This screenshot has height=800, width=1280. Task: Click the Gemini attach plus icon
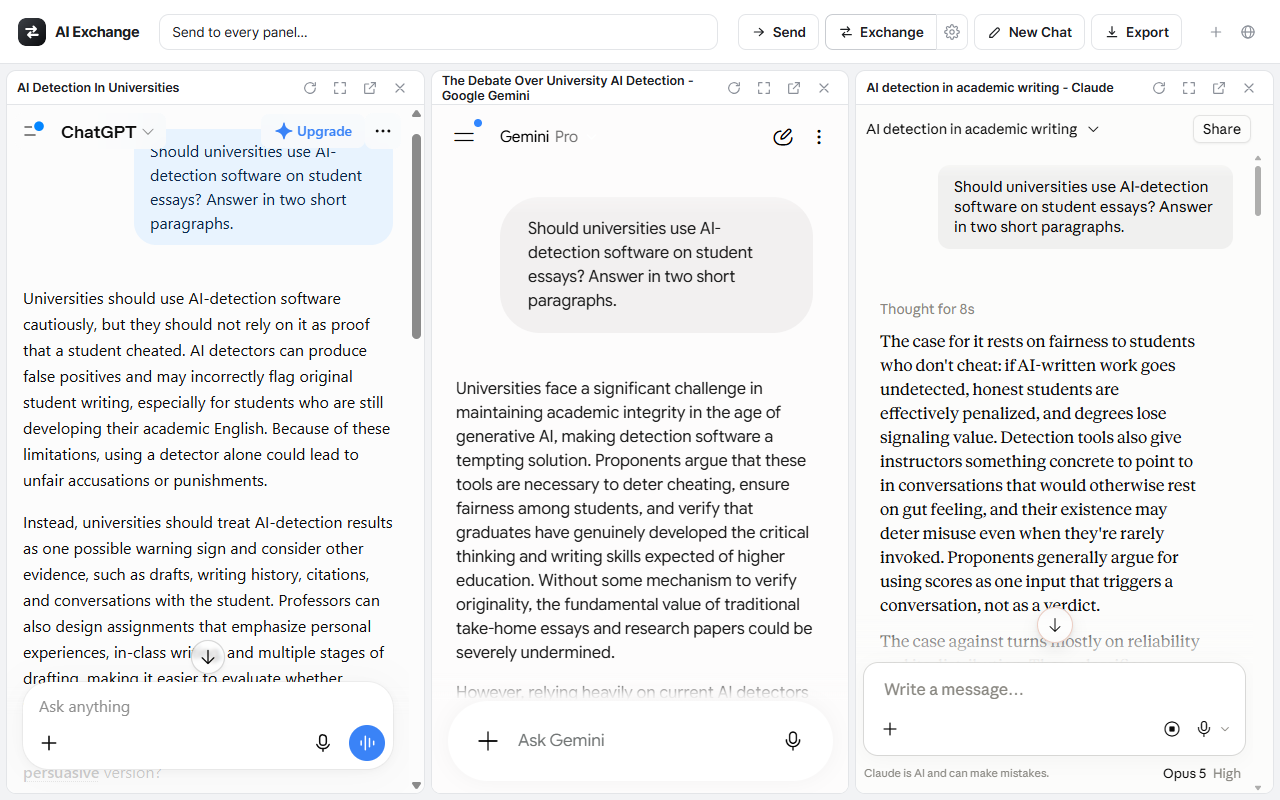click(x=488, y=741)
